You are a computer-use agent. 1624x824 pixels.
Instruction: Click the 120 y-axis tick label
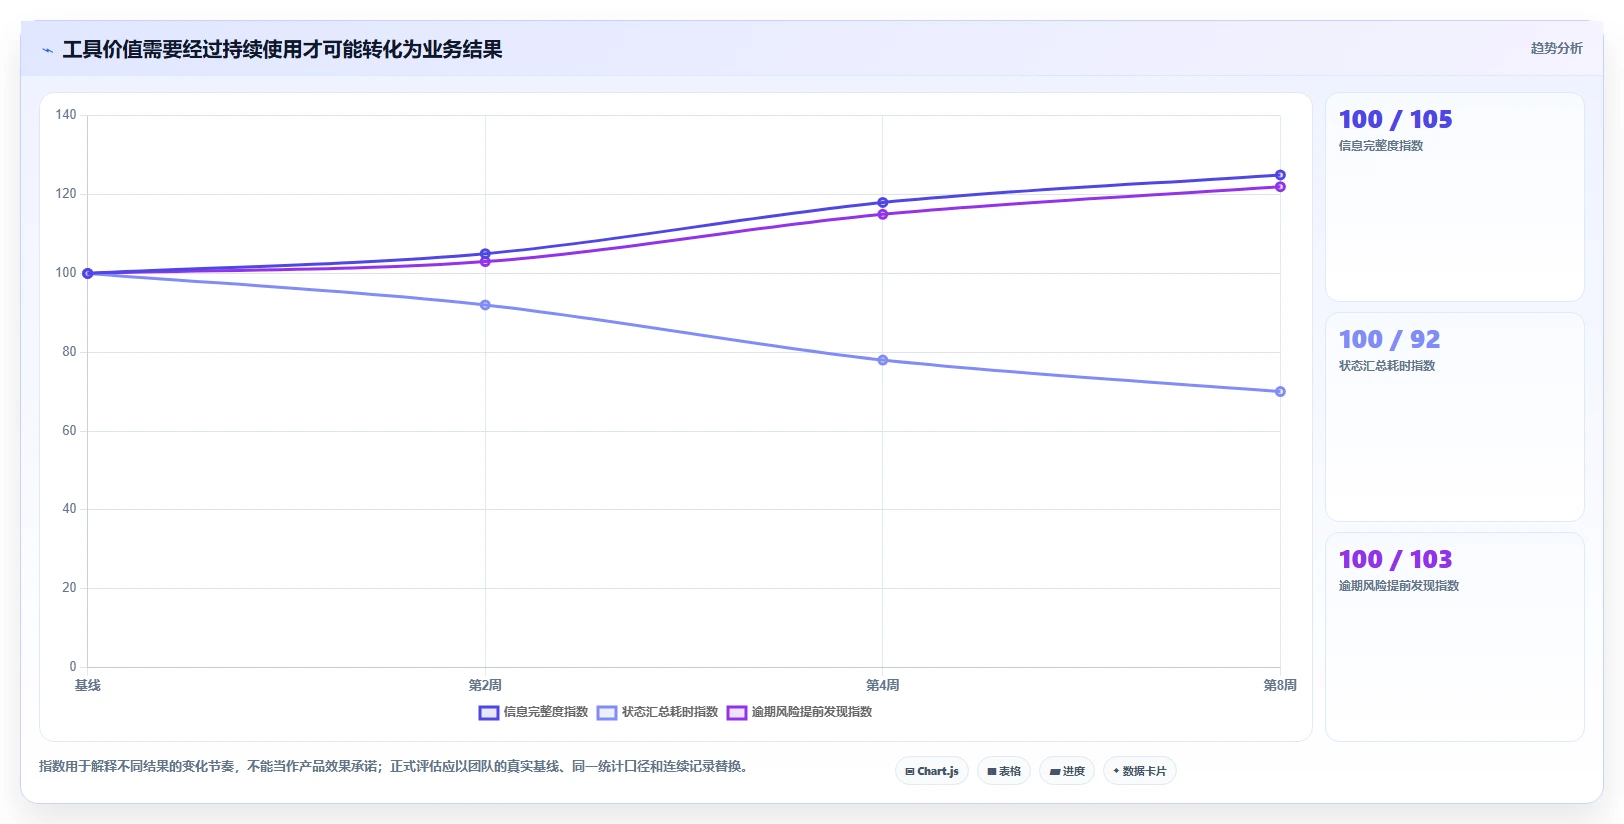[66, 194]
